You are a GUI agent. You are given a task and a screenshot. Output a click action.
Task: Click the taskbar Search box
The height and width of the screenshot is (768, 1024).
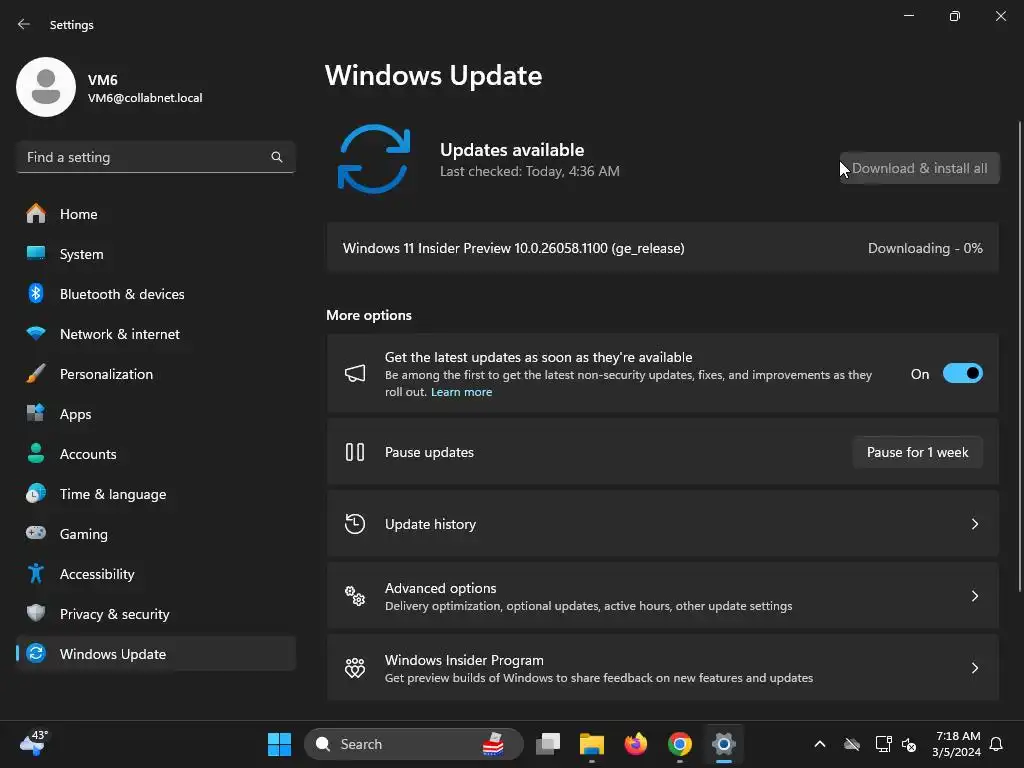pos(413,744)
